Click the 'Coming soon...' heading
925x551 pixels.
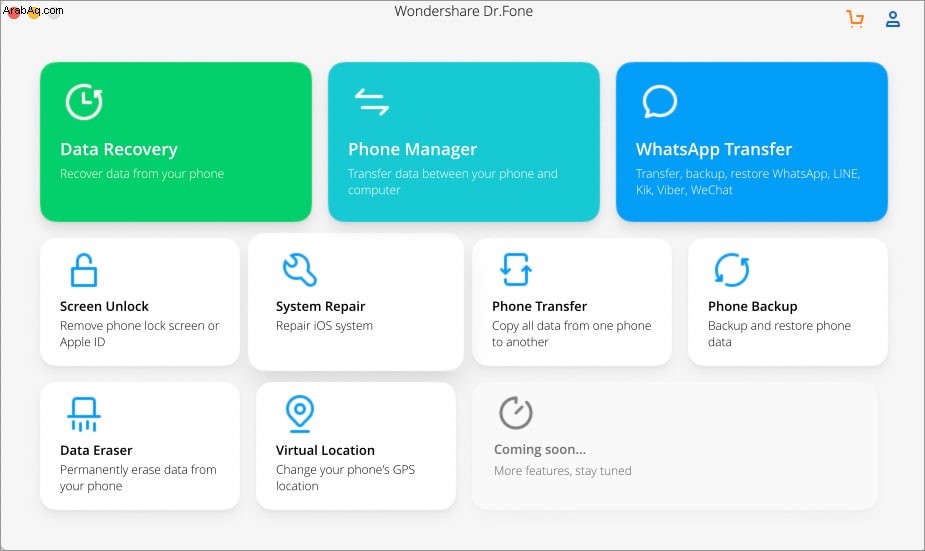click(540, 450)
